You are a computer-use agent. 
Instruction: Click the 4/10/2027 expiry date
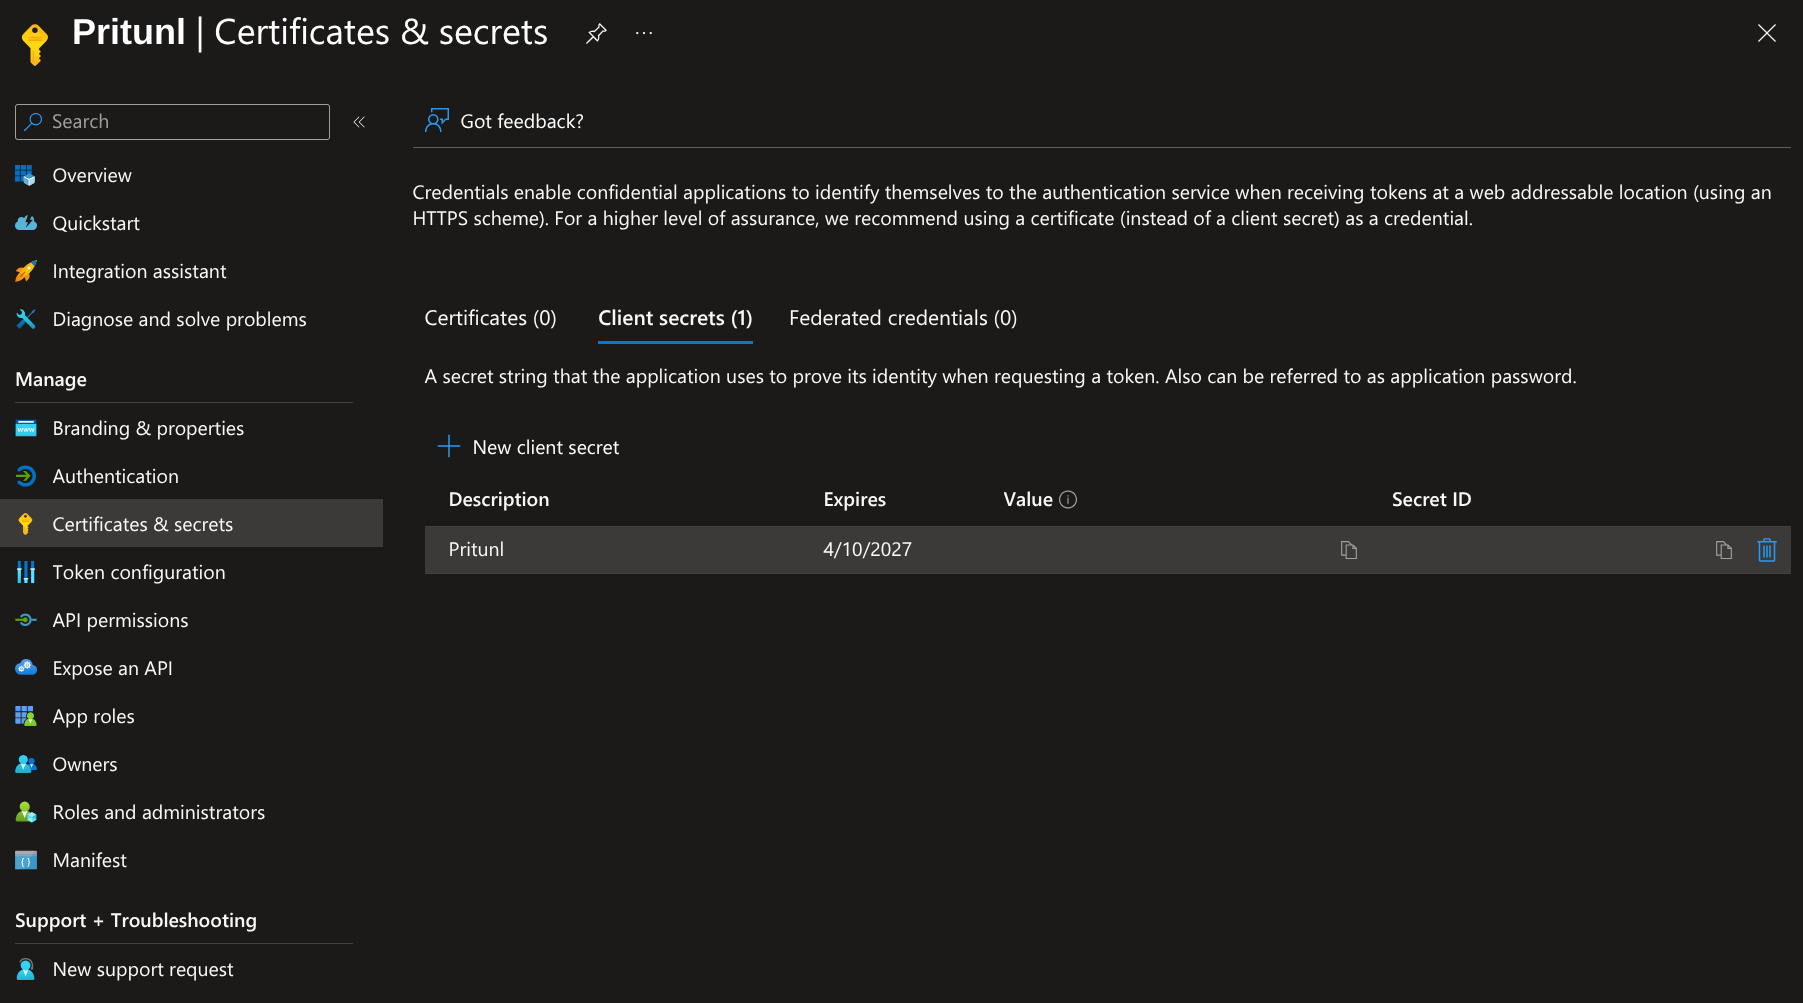[867, 550]
